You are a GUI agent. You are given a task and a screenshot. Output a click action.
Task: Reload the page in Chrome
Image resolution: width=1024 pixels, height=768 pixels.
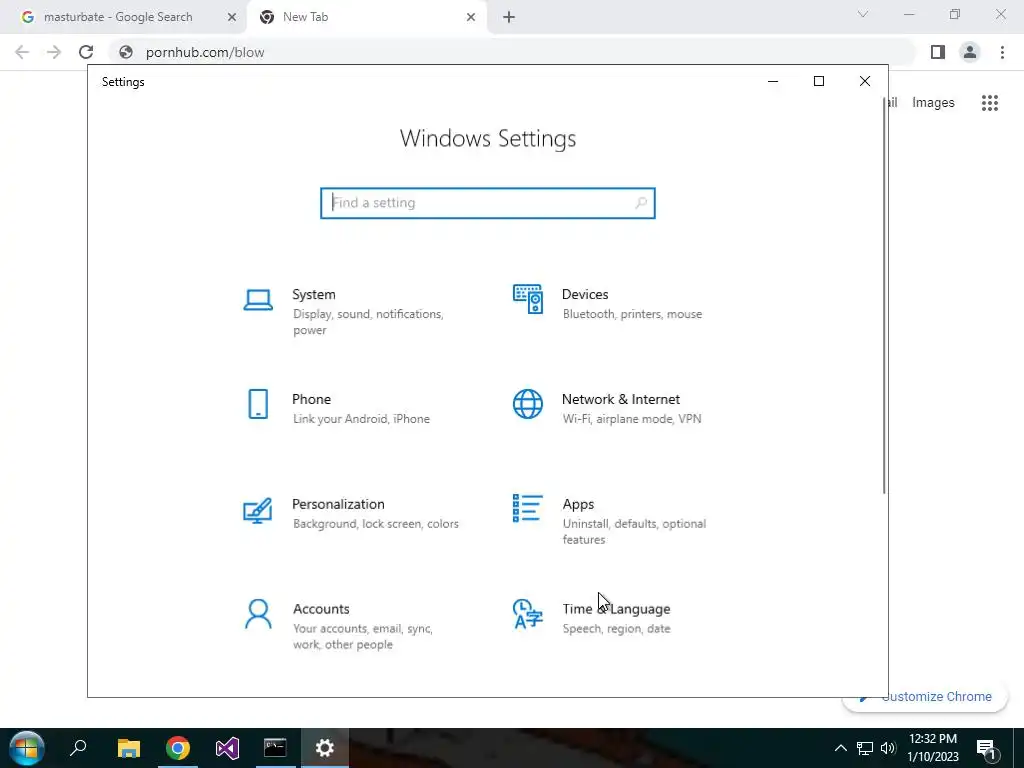[86, 52]
